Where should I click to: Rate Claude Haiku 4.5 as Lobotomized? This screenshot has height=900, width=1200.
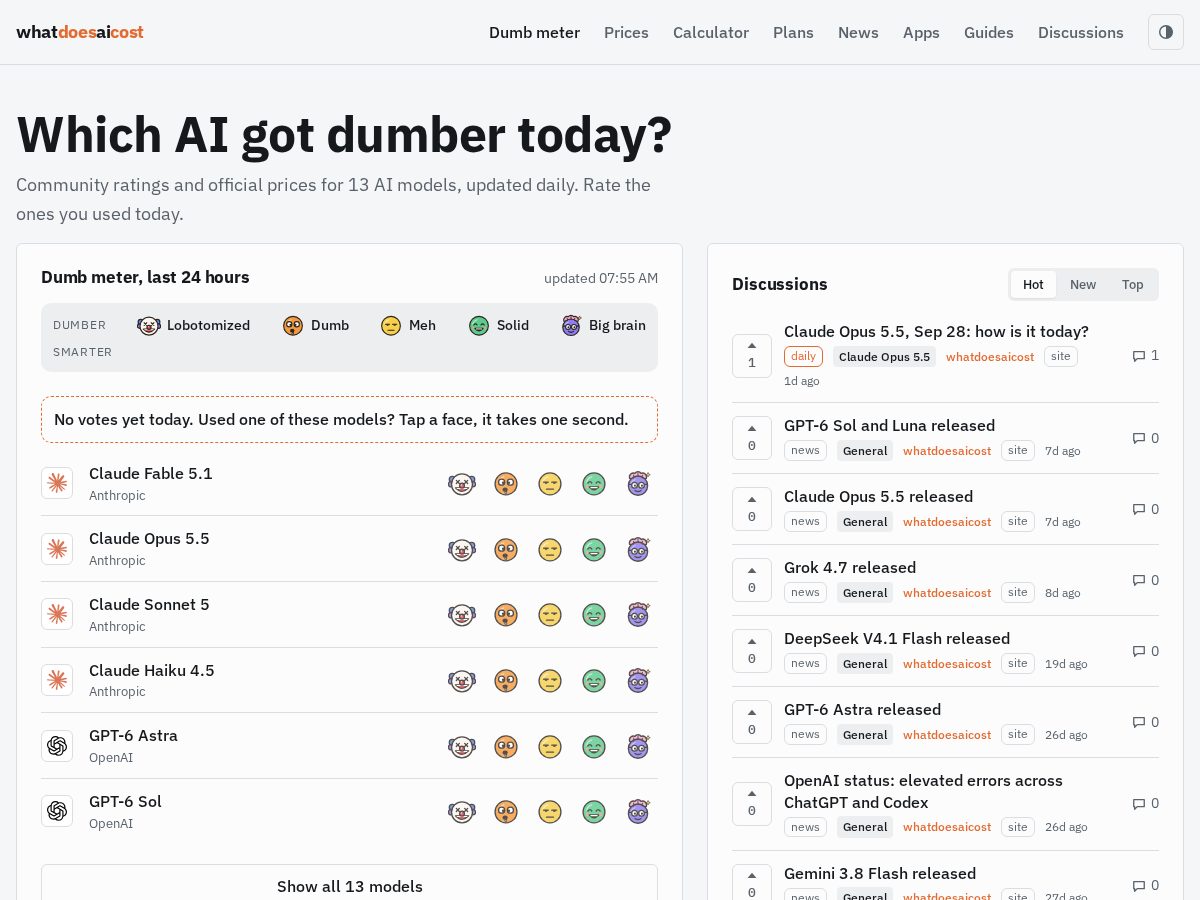tap(461, 681)
